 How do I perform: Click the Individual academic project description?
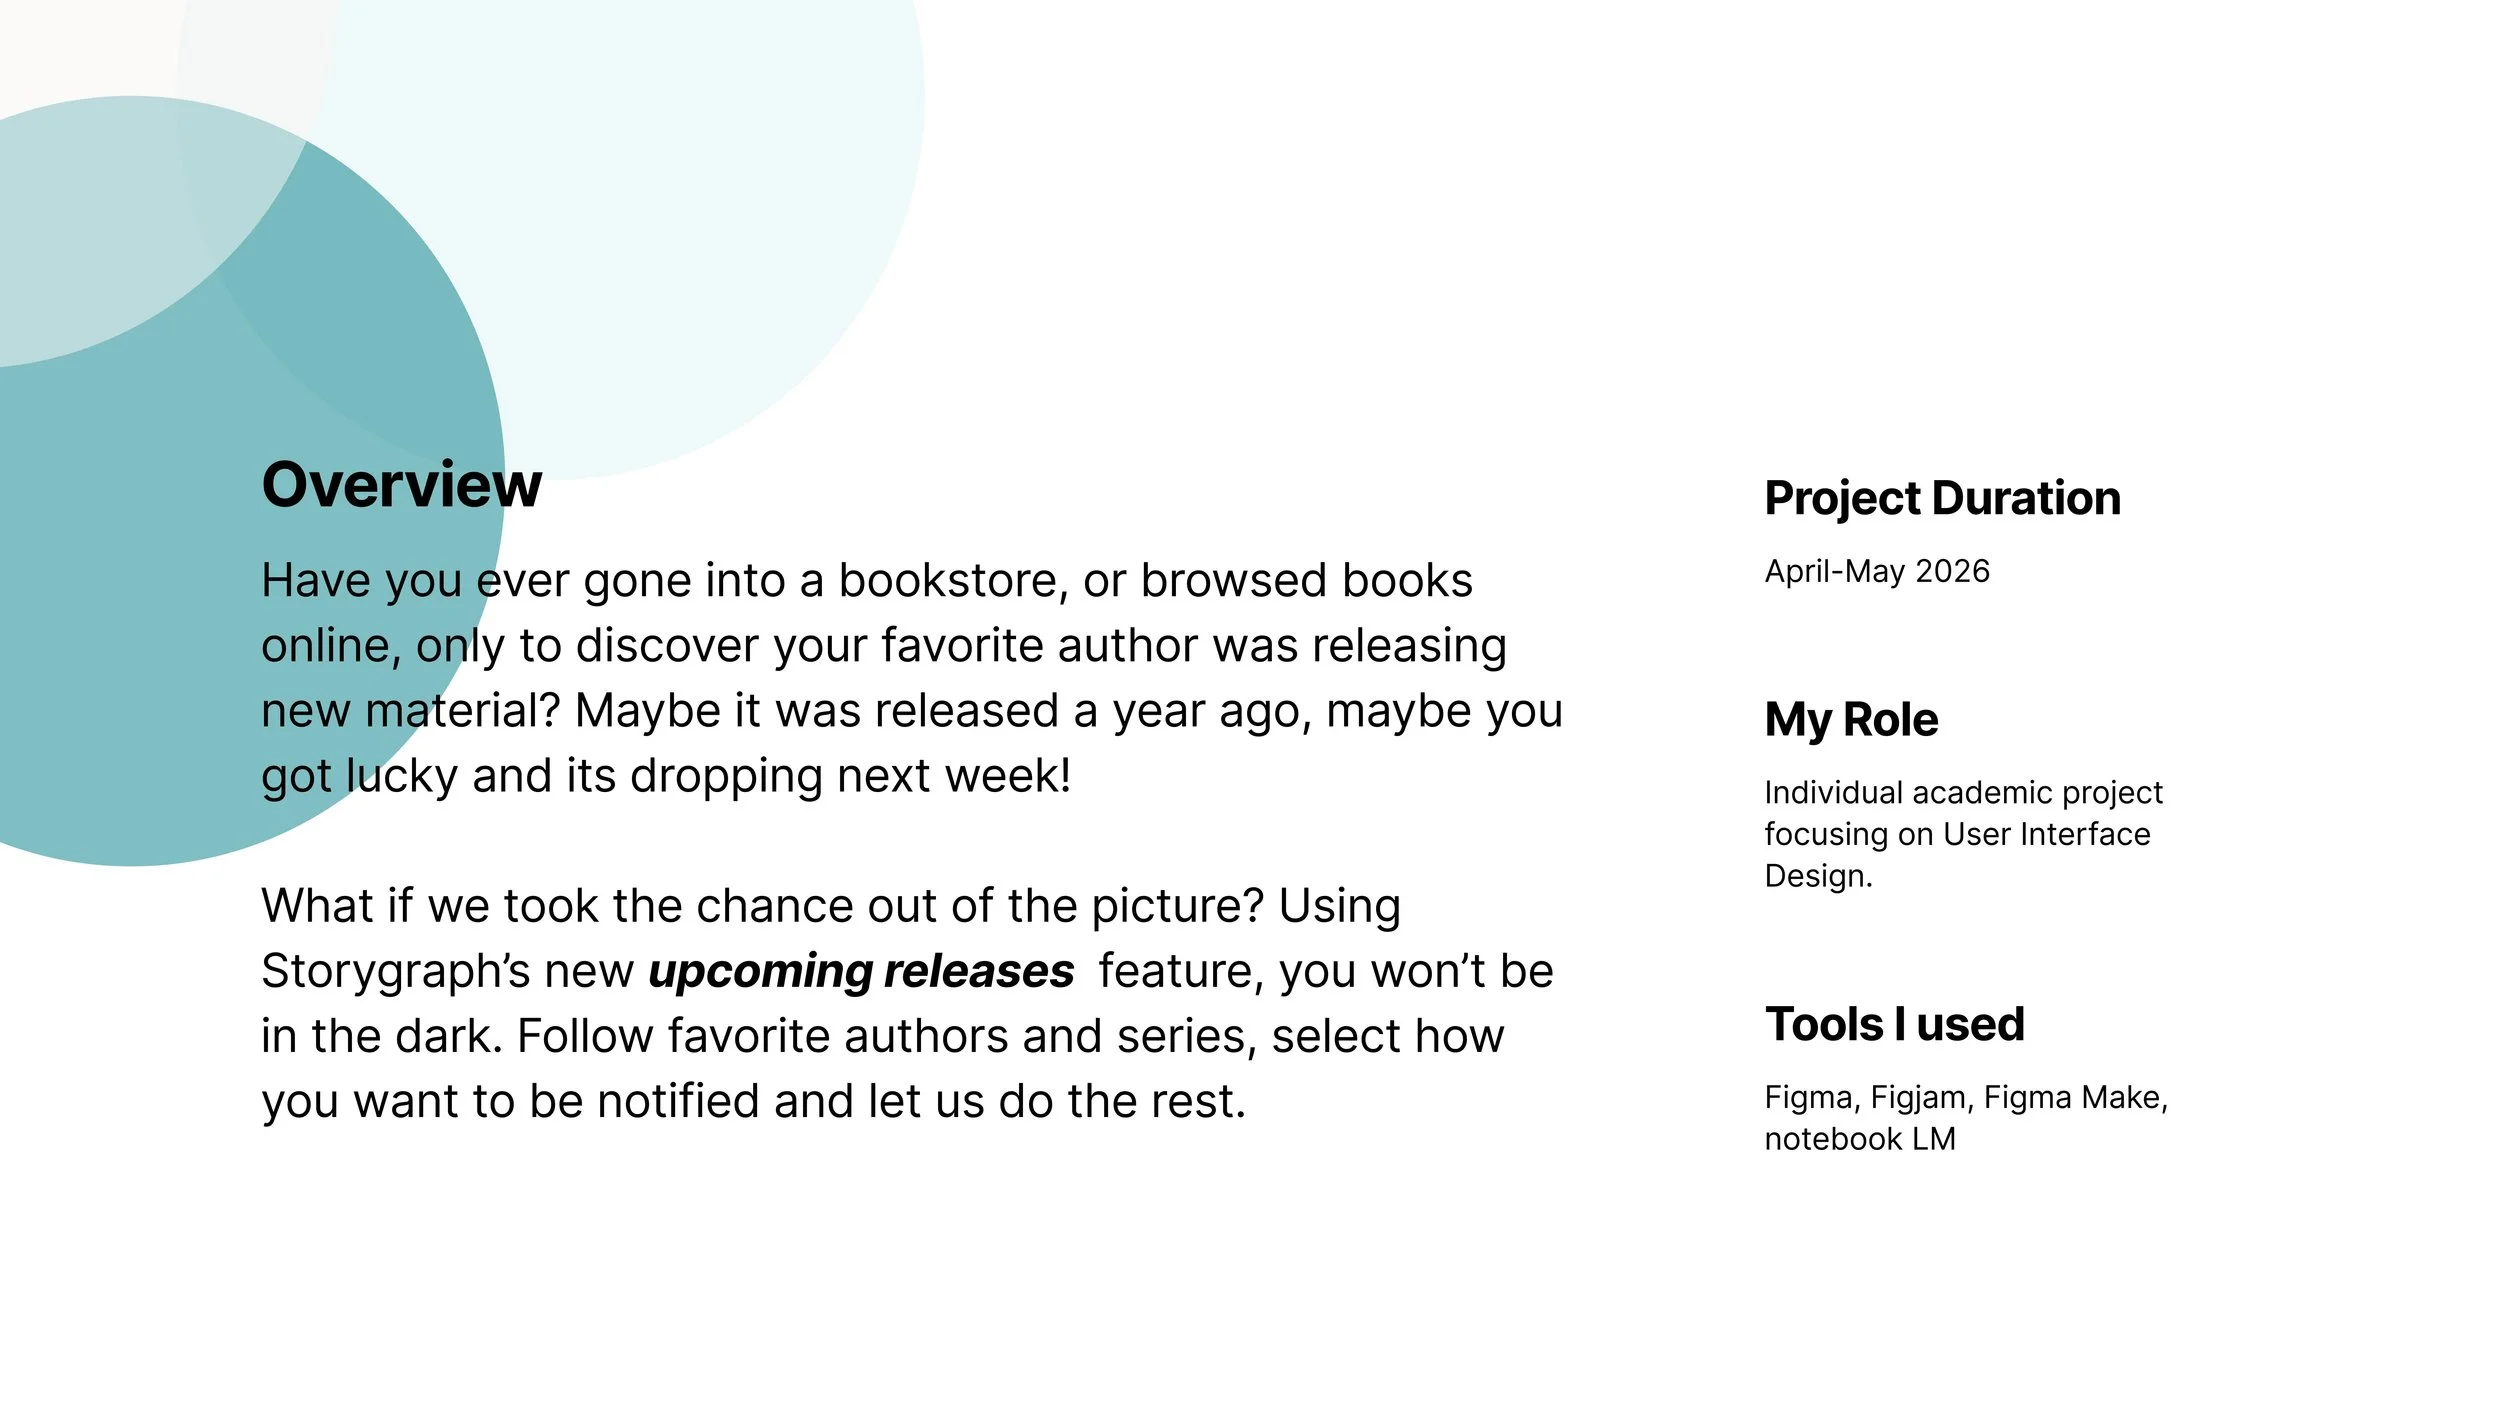pos(1963,834)
